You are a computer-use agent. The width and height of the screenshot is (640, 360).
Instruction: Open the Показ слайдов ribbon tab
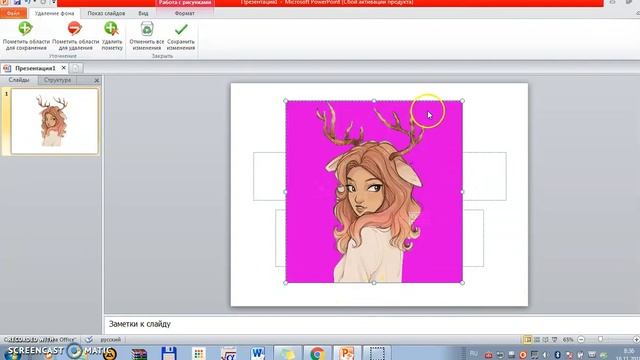[x=106, y=13]
